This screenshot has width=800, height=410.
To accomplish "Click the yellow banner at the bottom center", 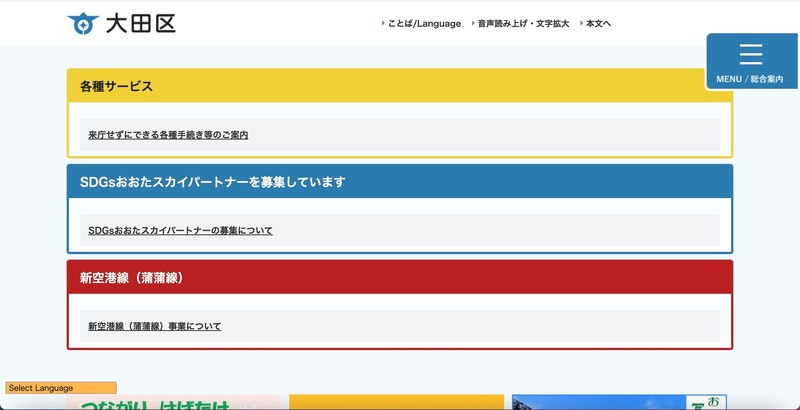I will coord(396,402).
